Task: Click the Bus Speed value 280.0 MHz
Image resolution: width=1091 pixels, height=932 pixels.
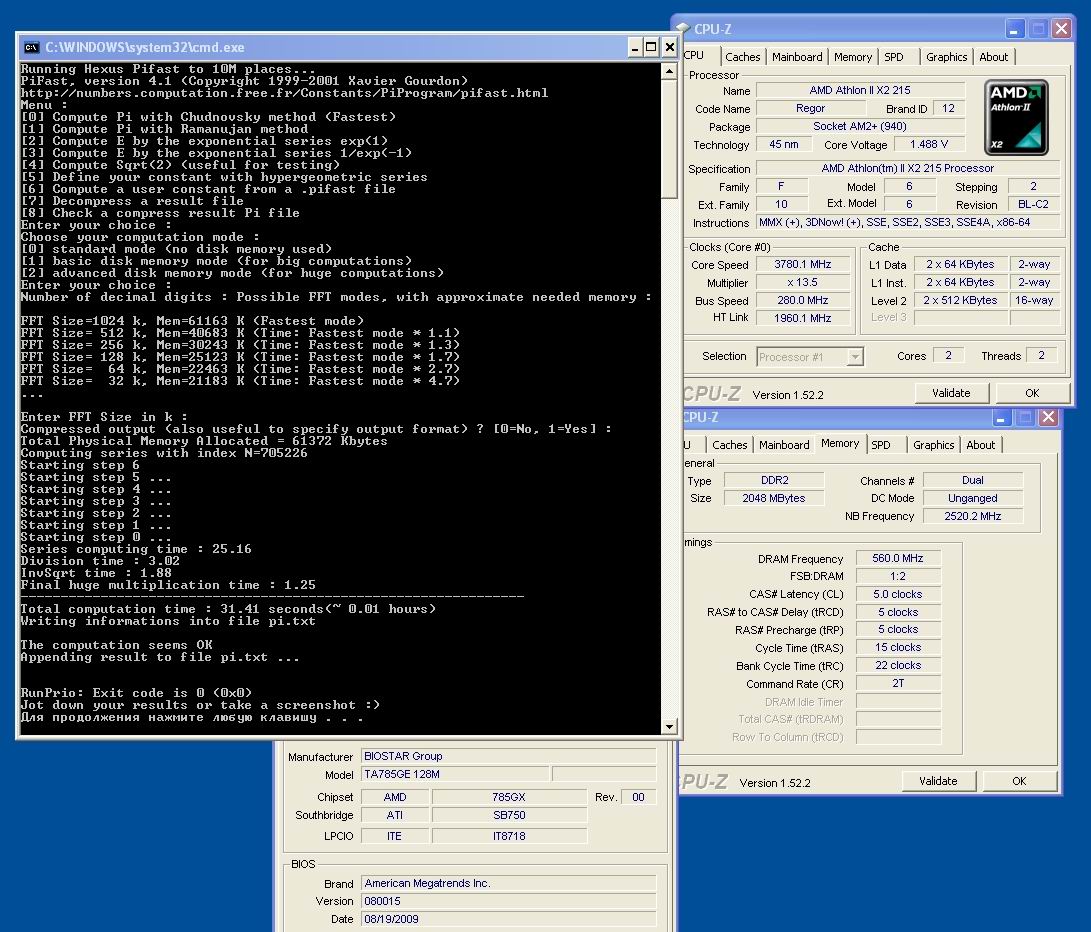Action: (x=803, y=301)
